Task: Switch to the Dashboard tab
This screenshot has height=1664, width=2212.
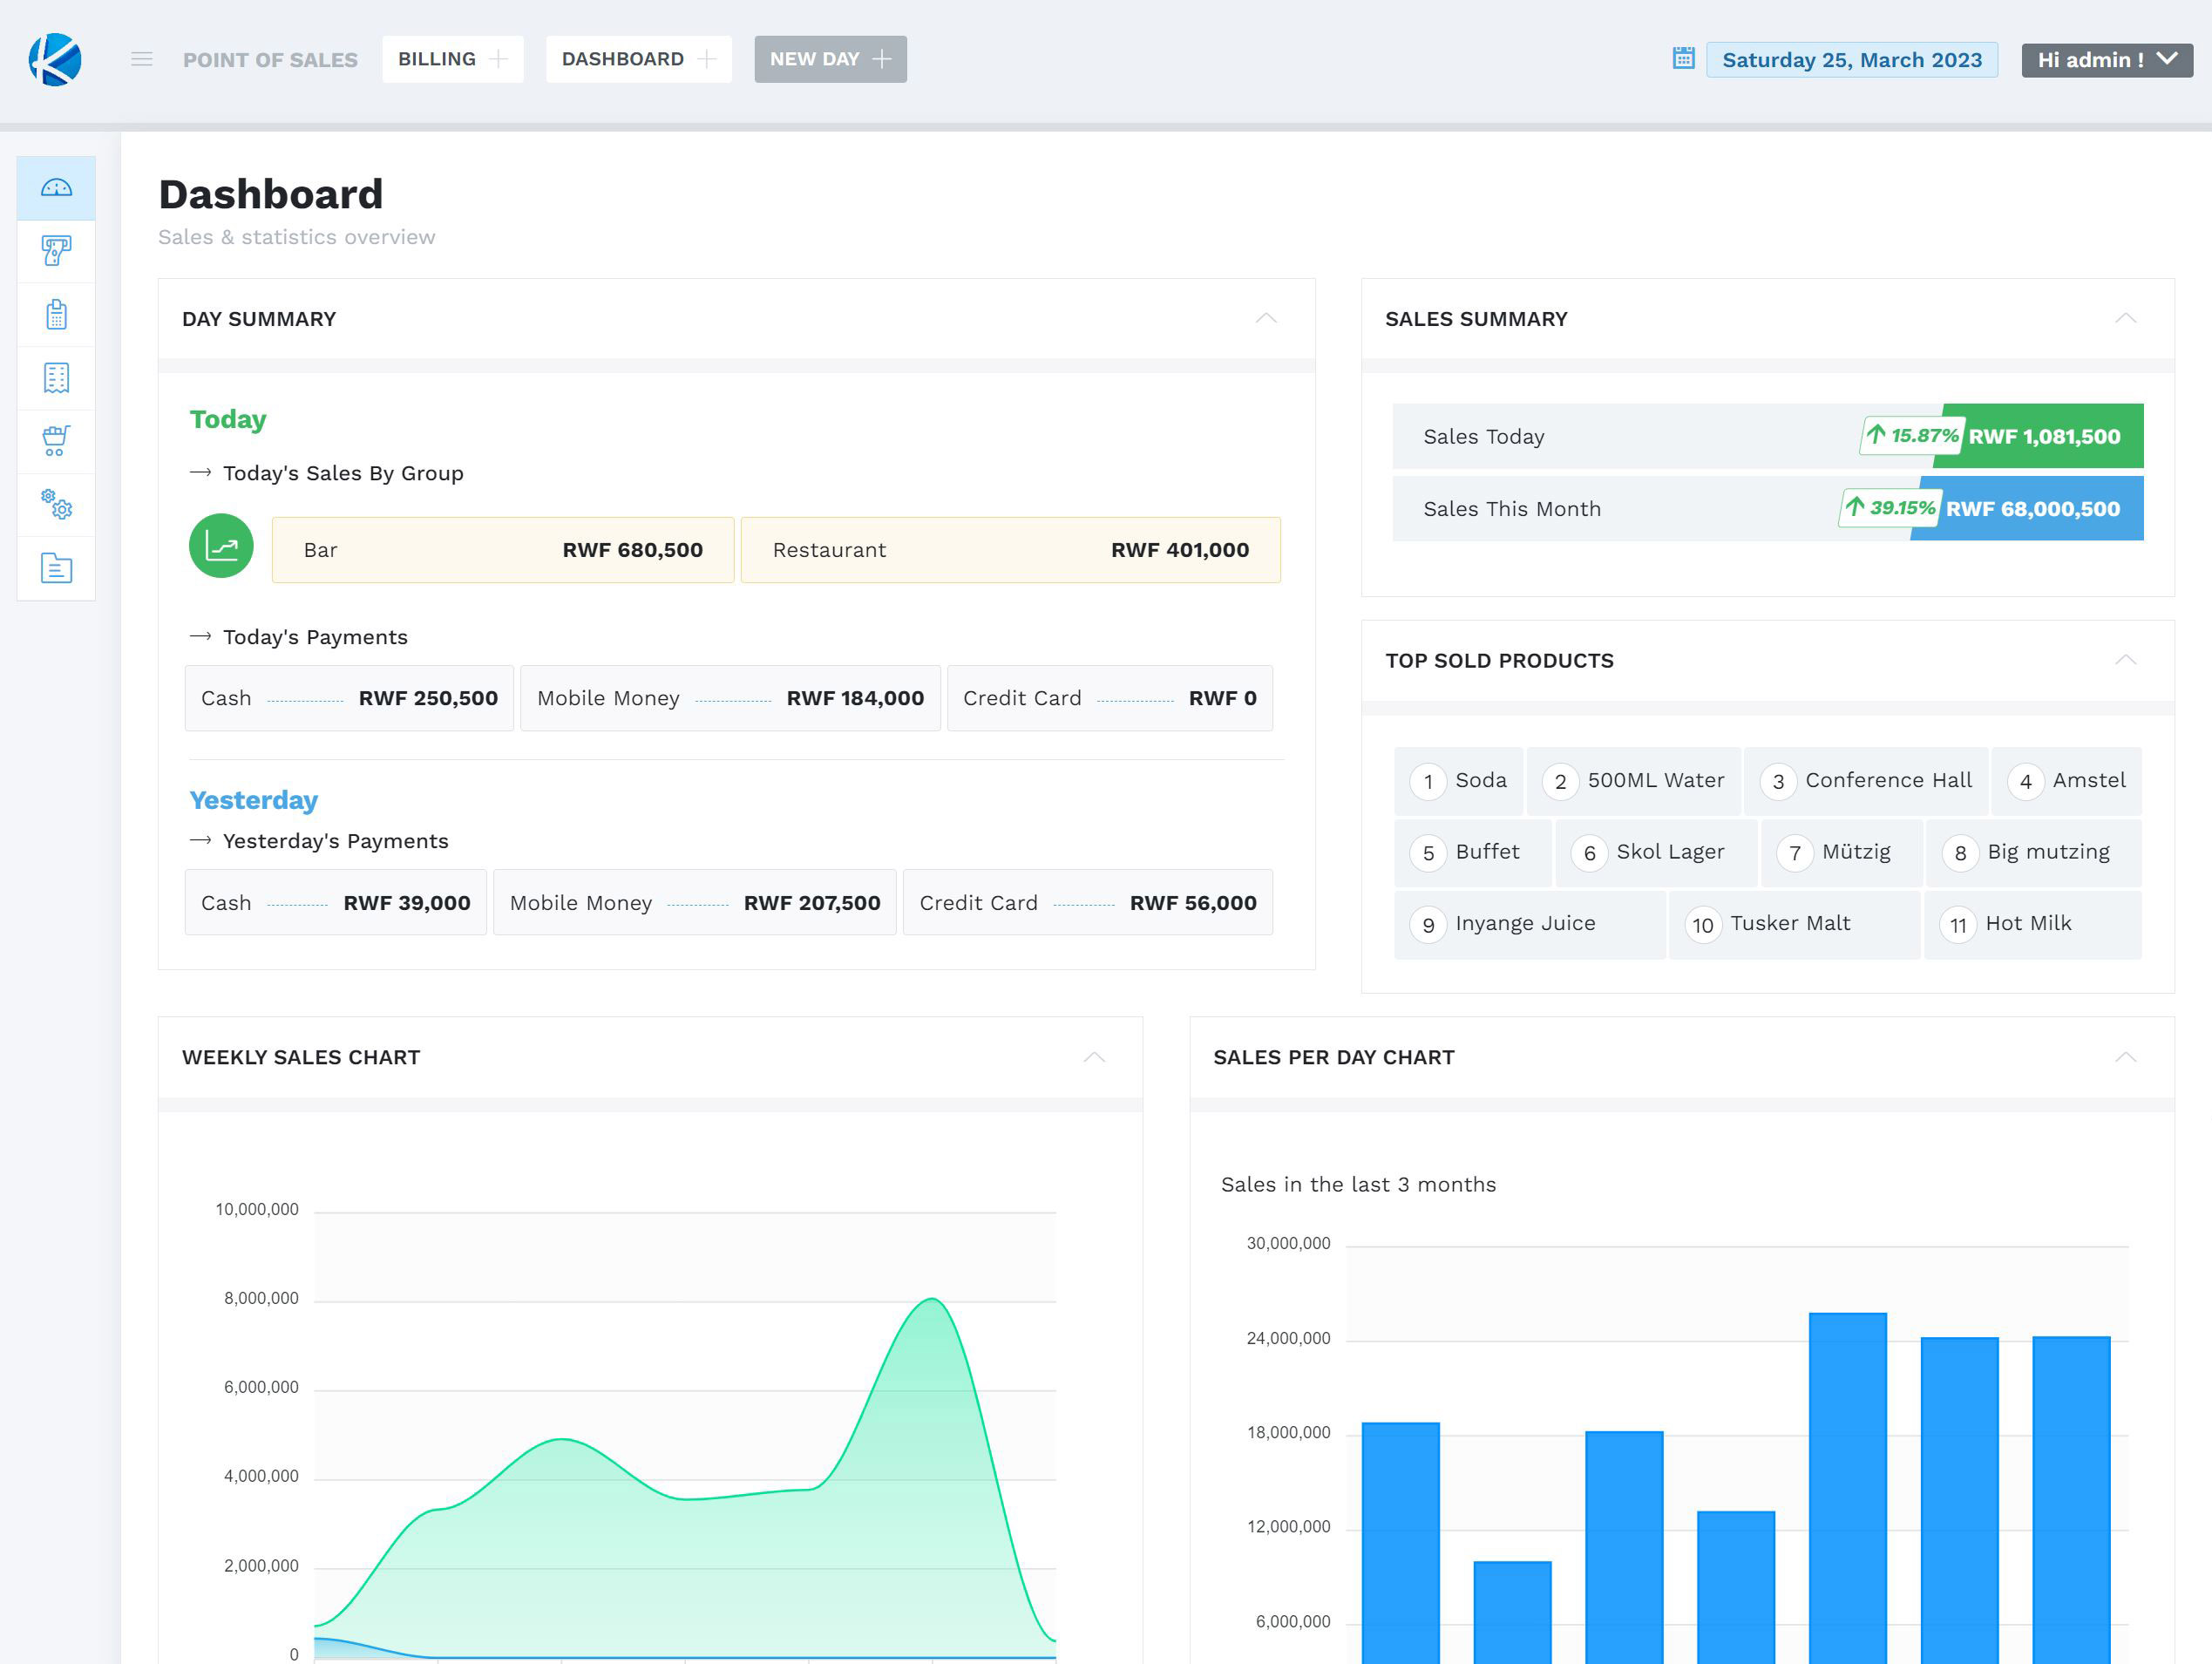Action: (637, 59)
